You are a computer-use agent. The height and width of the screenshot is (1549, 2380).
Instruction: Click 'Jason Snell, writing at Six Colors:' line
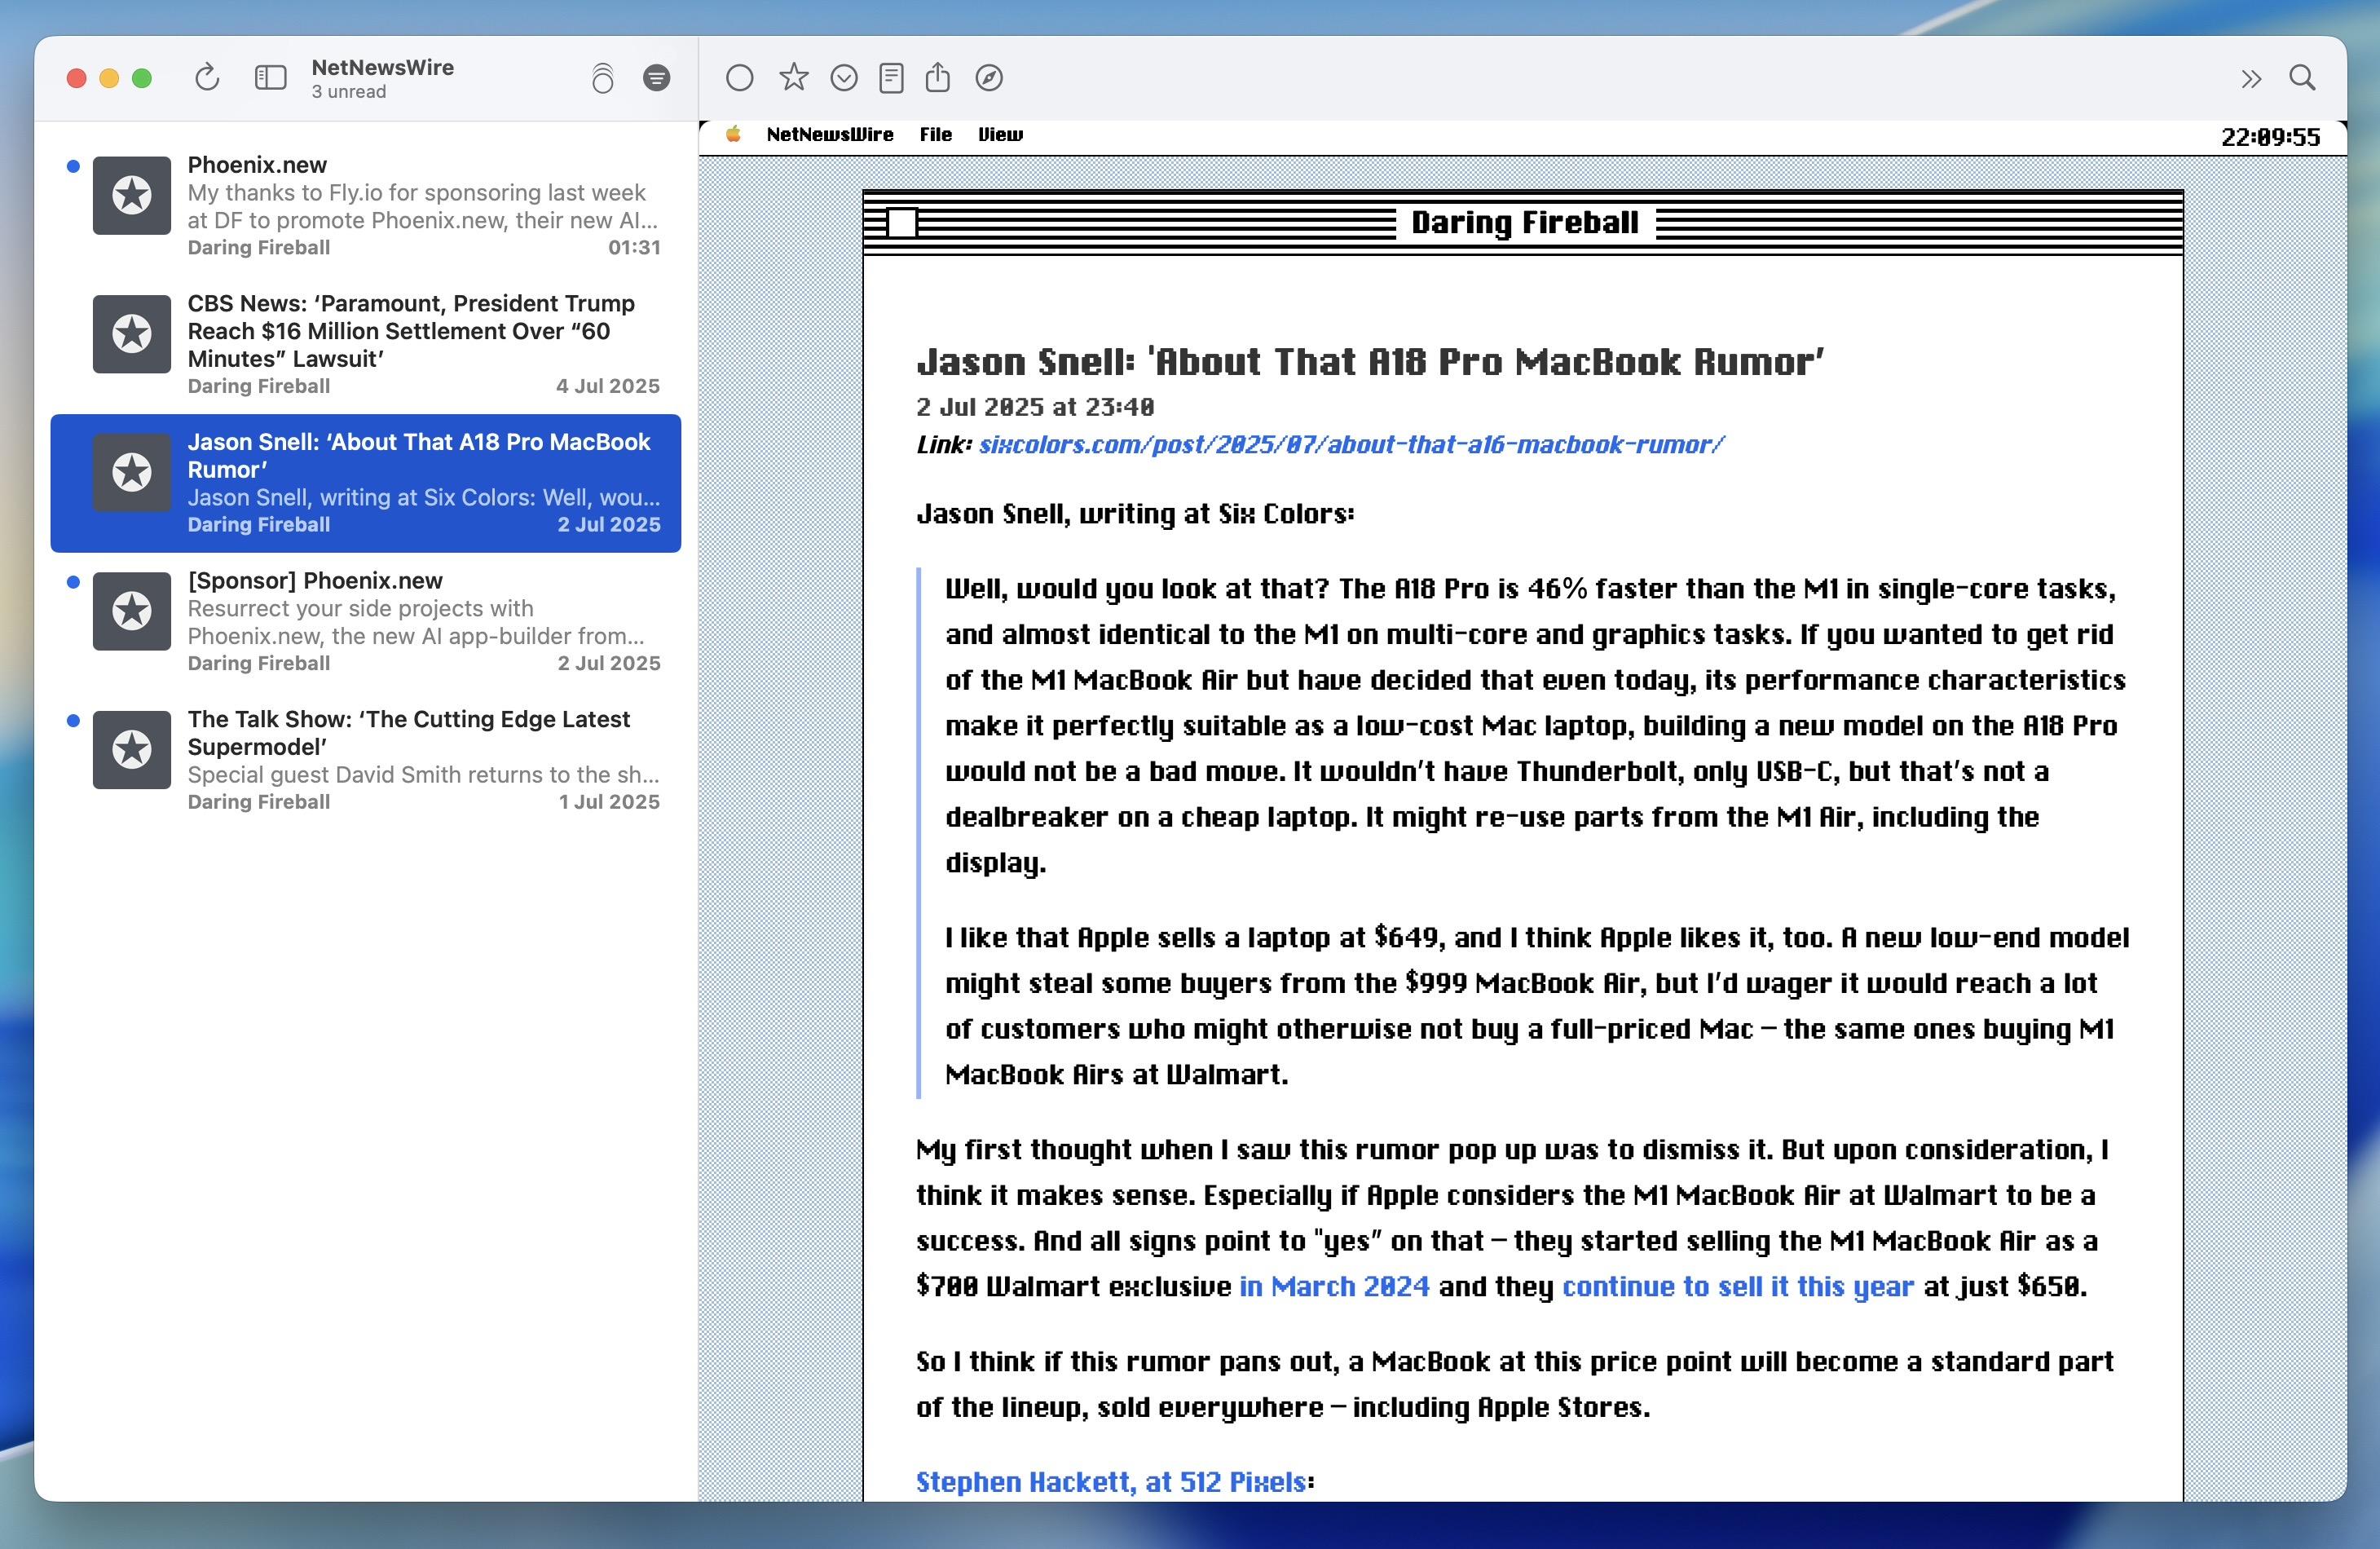coord(1135,514)
